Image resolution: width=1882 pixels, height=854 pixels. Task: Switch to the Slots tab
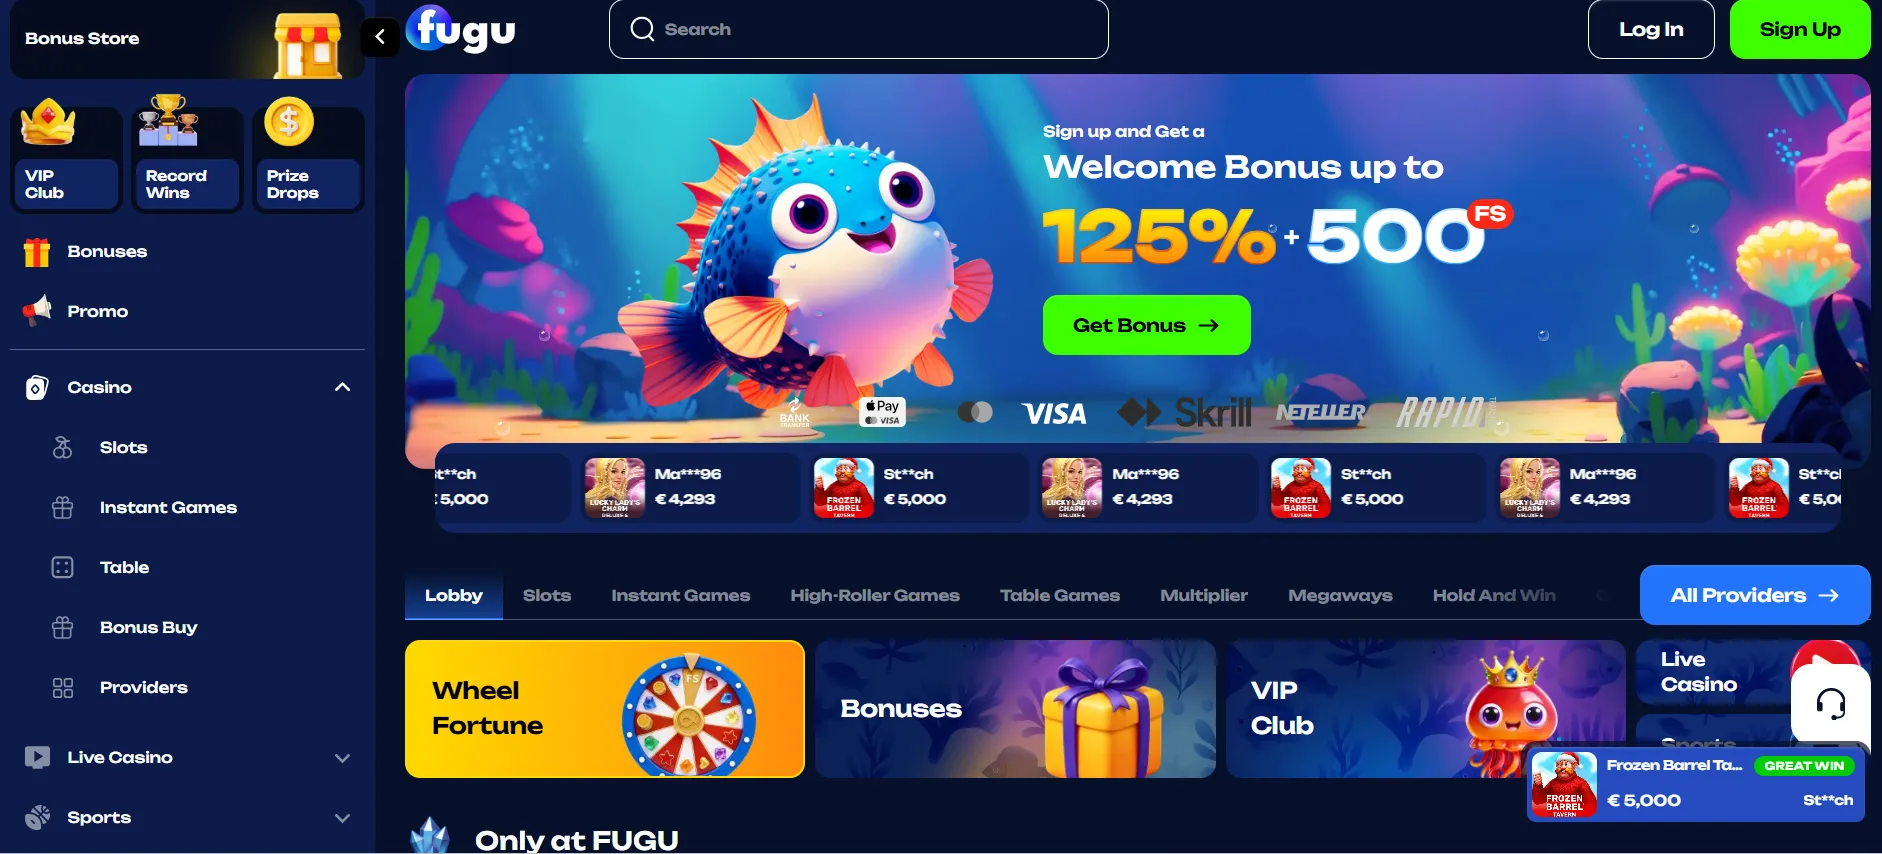point(547,595)
